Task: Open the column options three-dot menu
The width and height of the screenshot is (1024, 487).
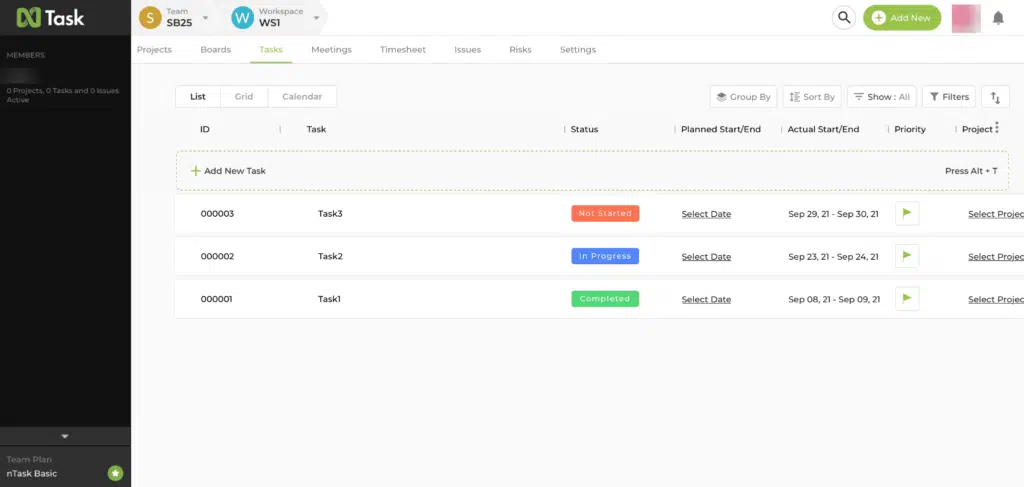Action: tap(997, 128)
